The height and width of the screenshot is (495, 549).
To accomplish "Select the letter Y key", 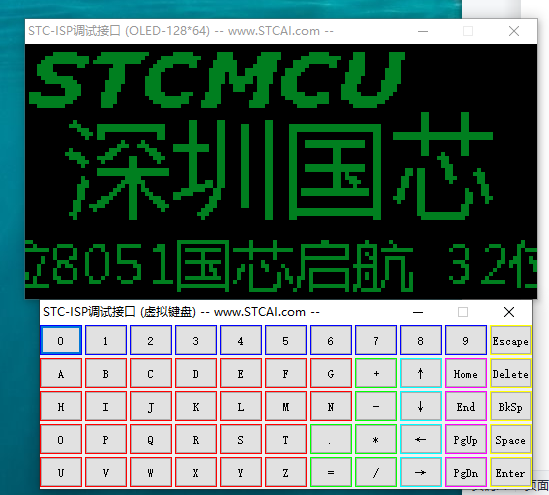I will (241, 472).
